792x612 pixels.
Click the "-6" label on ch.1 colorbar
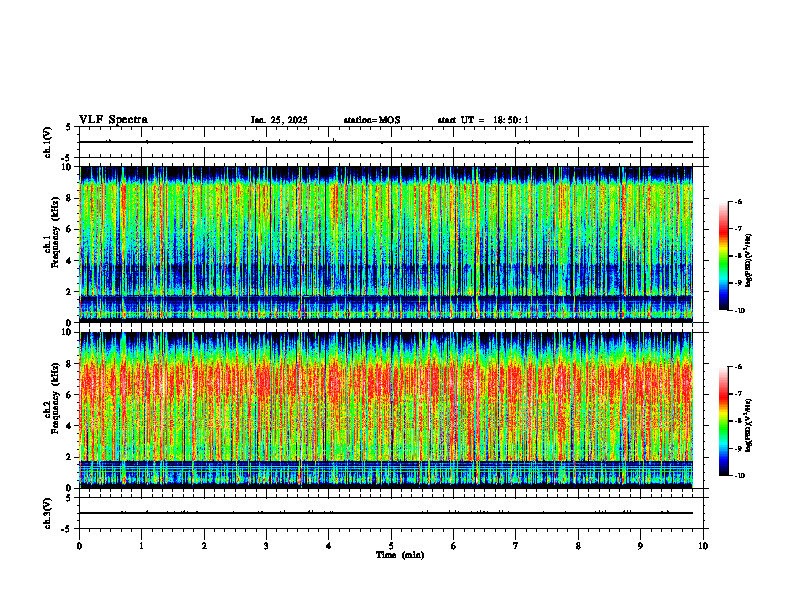738,202
